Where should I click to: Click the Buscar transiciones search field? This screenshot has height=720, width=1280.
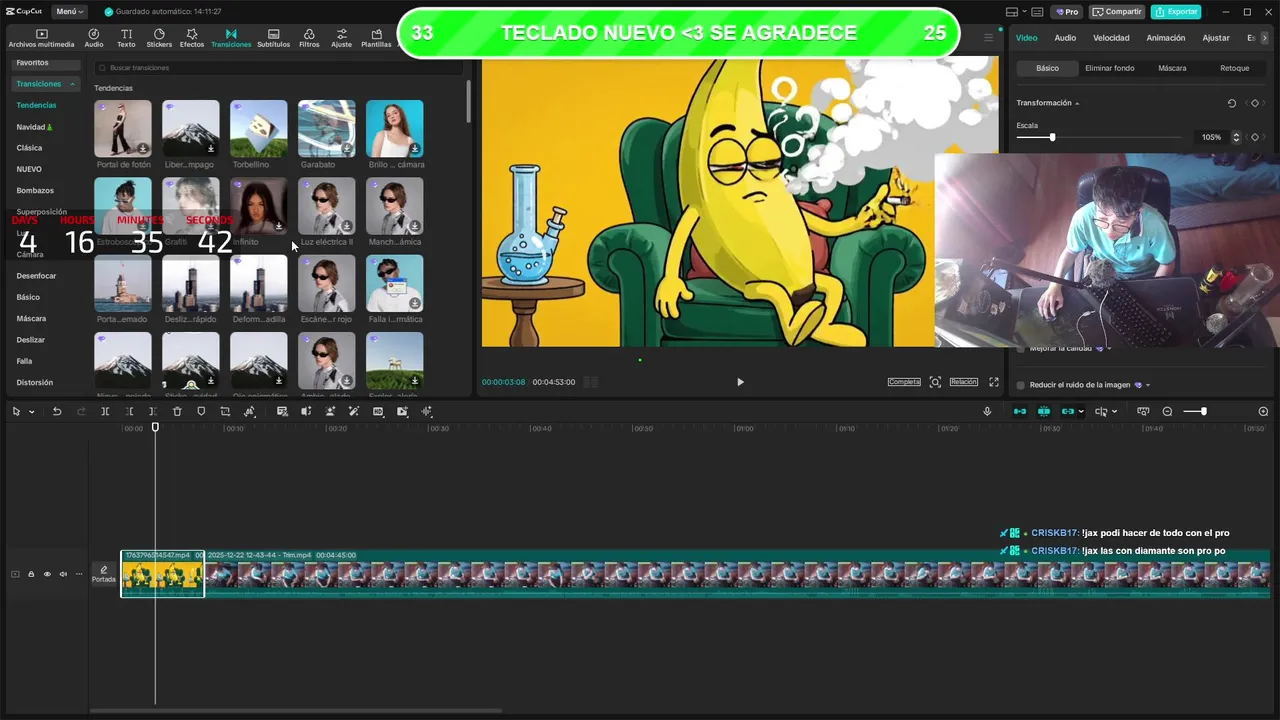[277, 67]
